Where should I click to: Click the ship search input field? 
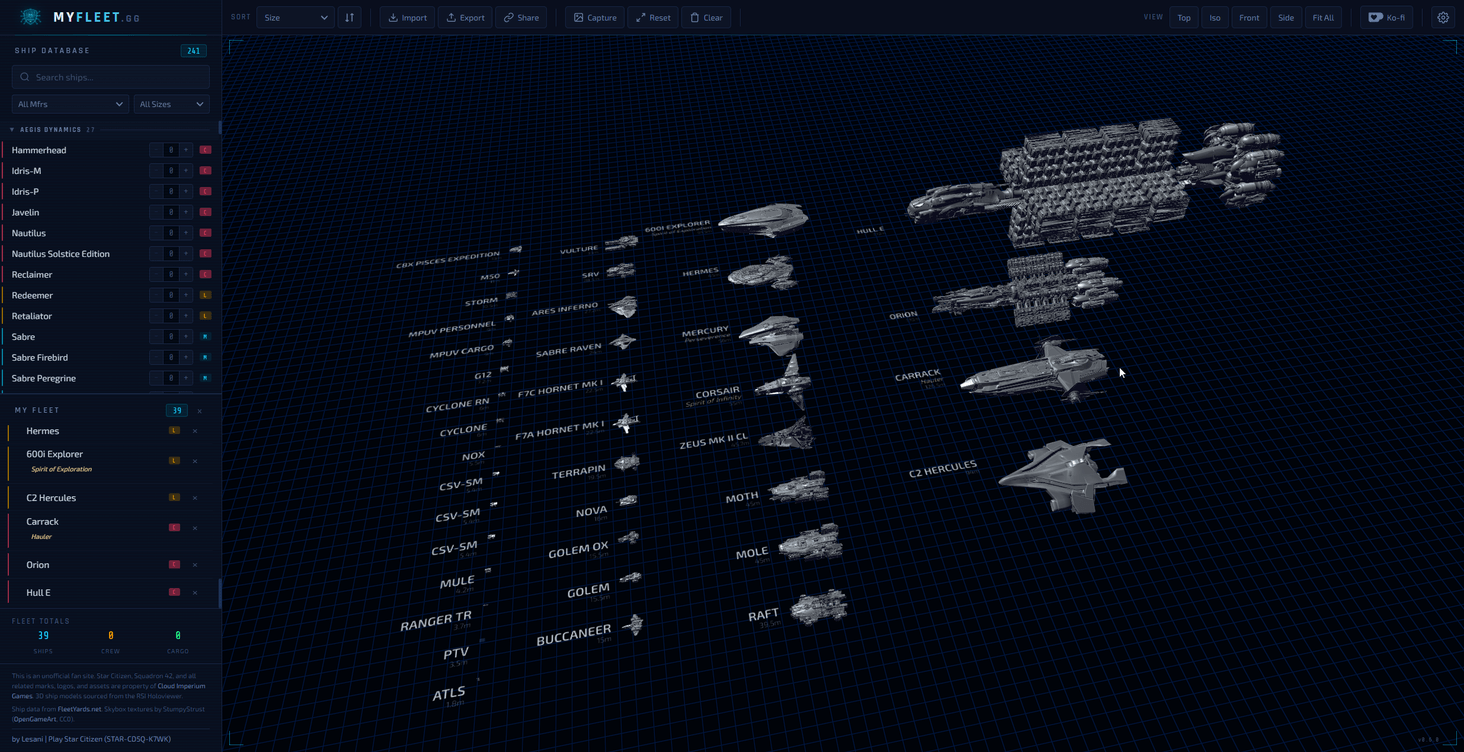(x=110, y=76)
